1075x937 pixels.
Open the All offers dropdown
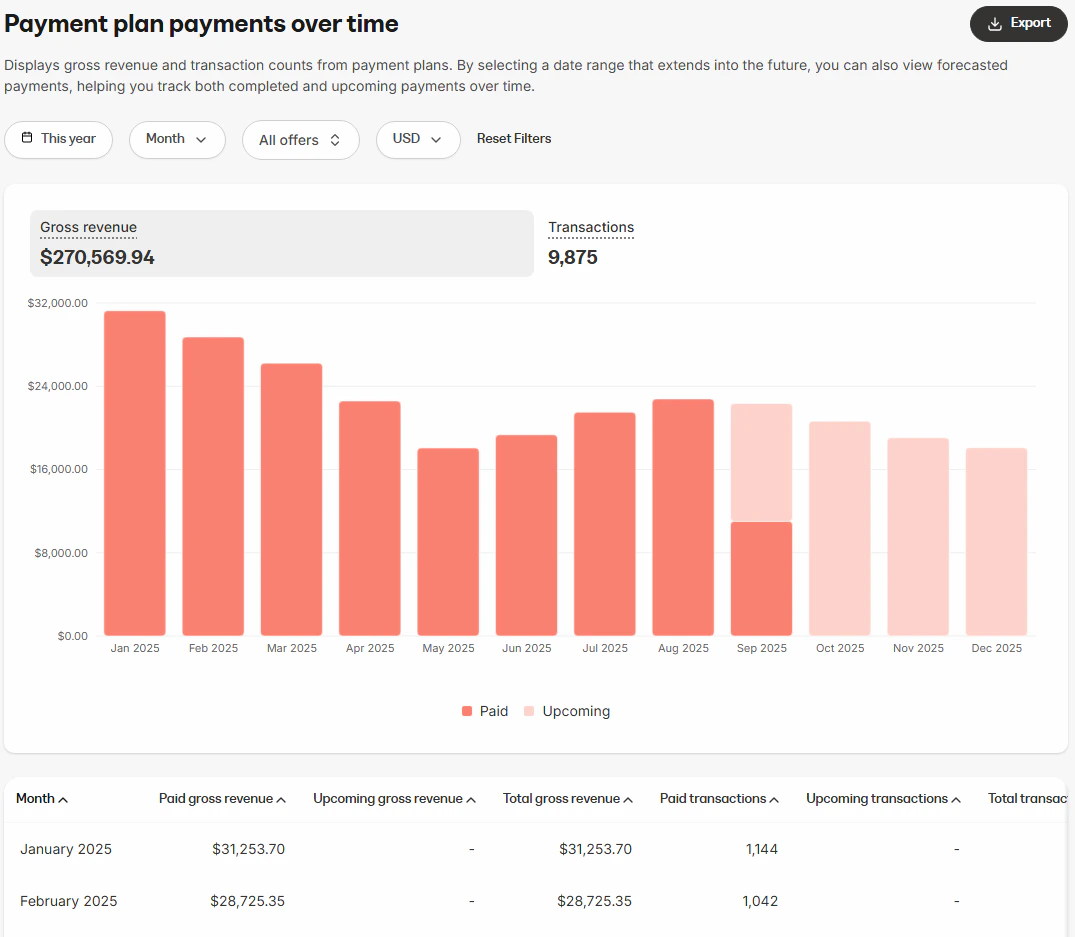pyautogui.click(x=301, y=140)
